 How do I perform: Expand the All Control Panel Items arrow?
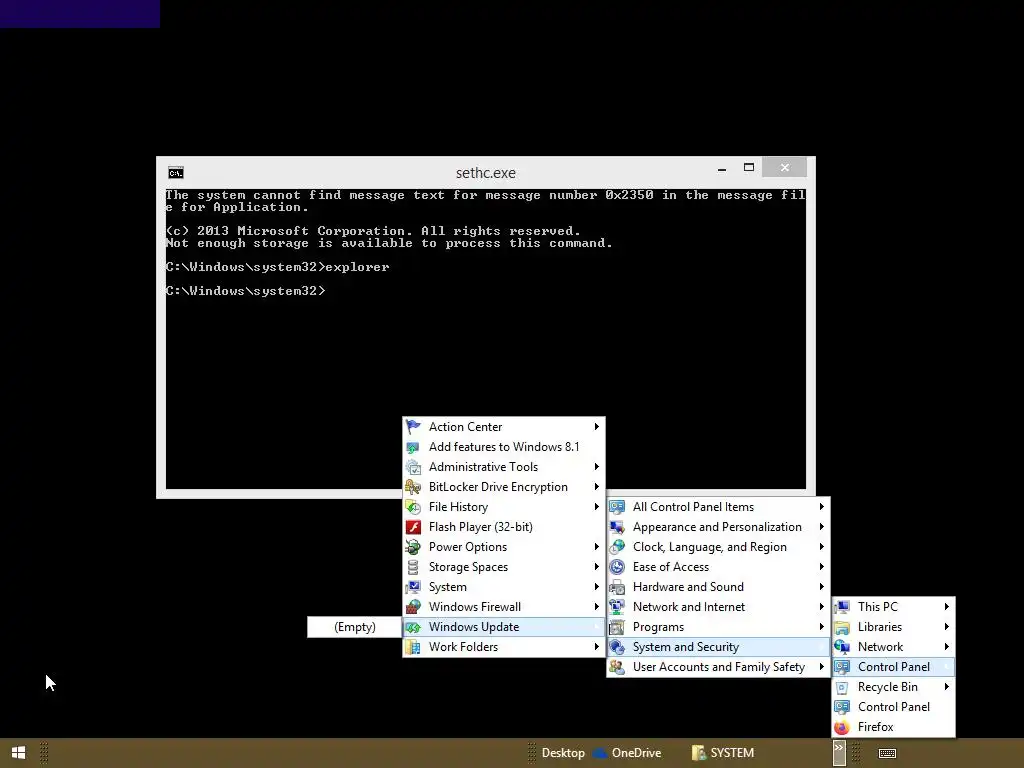point(822,507)
